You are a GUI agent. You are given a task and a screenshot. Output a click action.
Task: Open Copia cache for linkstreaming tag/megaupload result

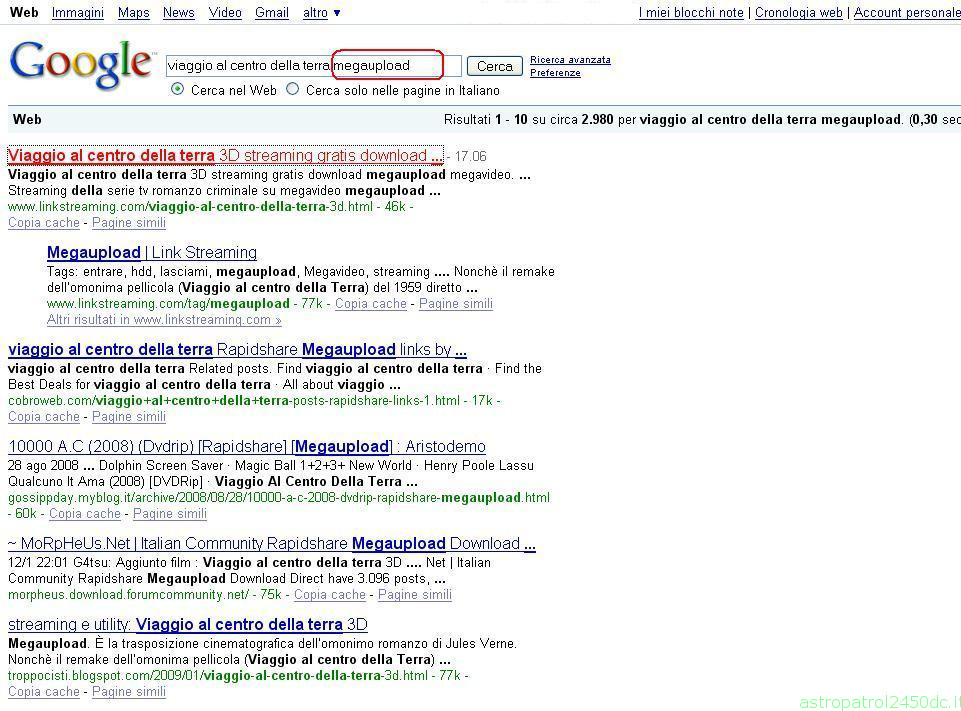click(371, 304)
